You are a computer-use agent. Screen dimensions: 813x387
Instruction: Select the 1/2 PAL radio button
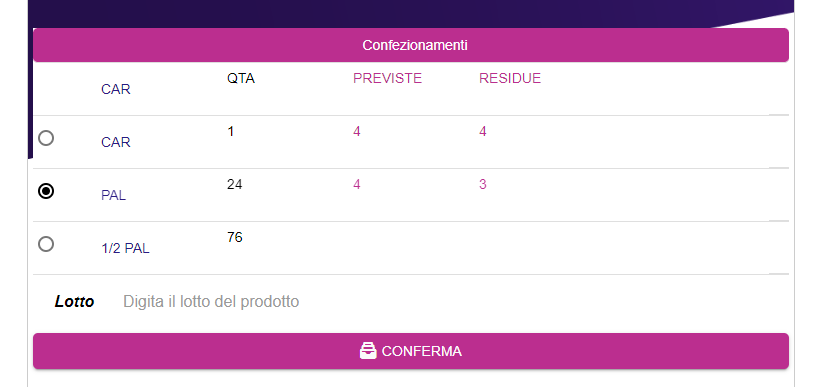(x=46, y=244)
